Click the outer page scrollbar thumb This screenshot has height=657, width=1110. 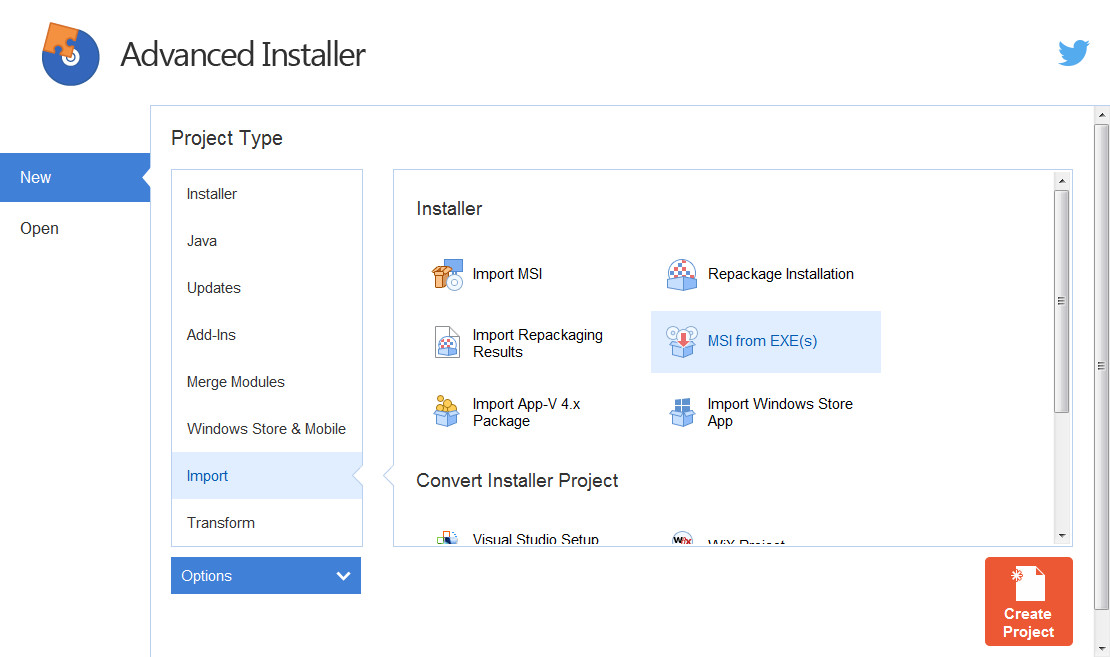click(1101, 366)
